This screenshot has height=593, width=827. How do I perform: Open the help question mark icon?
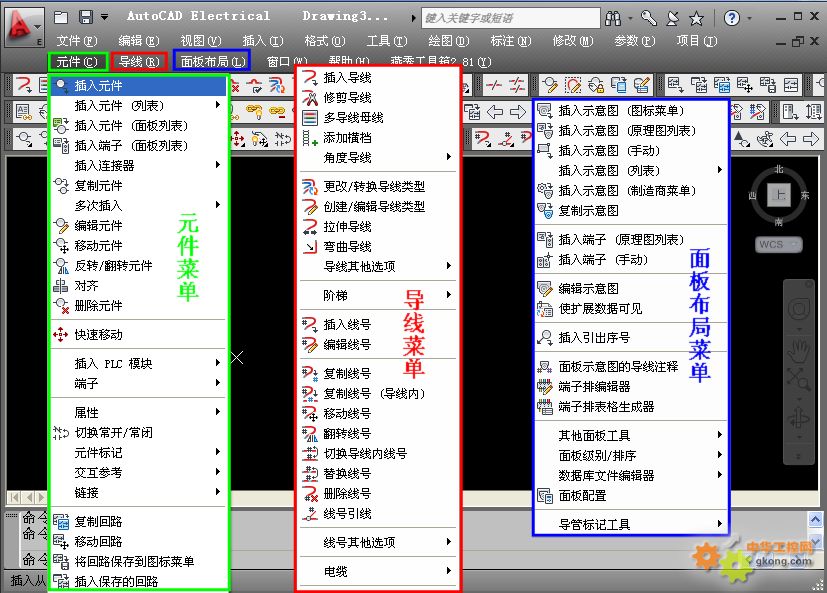732,18
